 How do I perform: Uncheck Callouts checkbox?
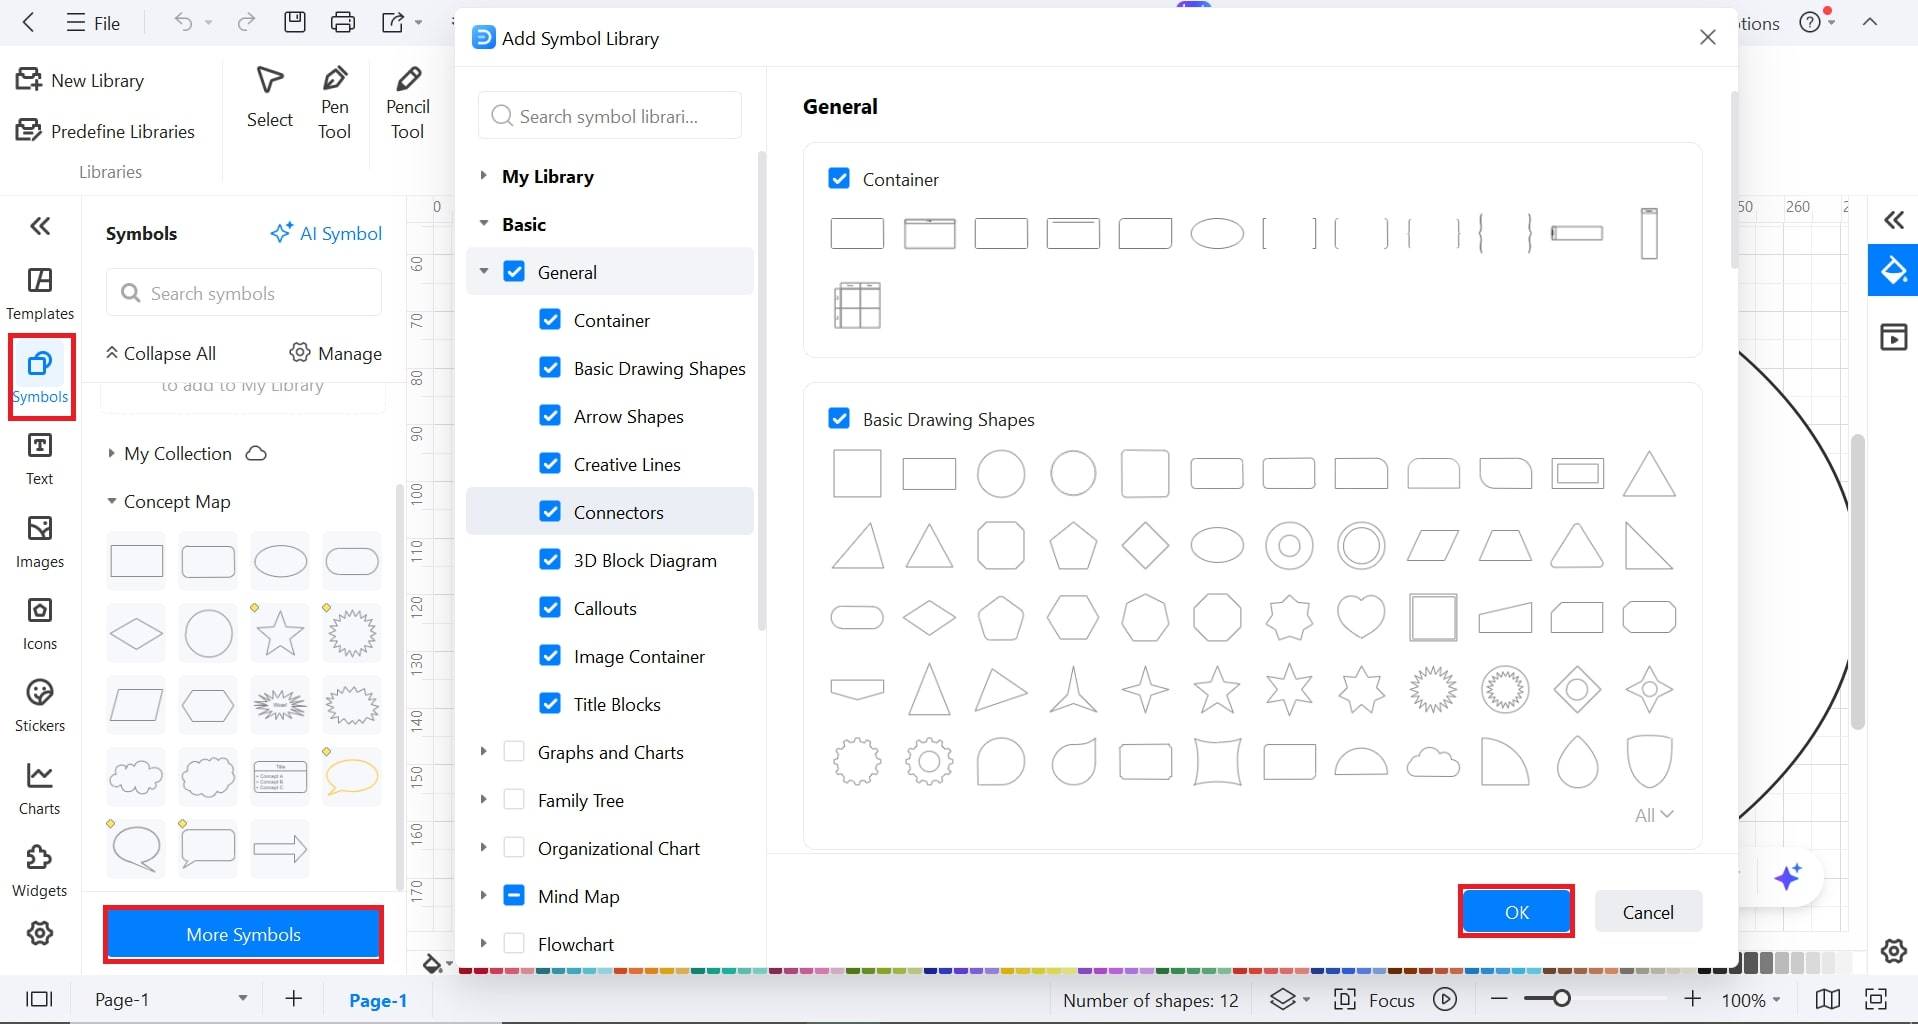[550, 608]
